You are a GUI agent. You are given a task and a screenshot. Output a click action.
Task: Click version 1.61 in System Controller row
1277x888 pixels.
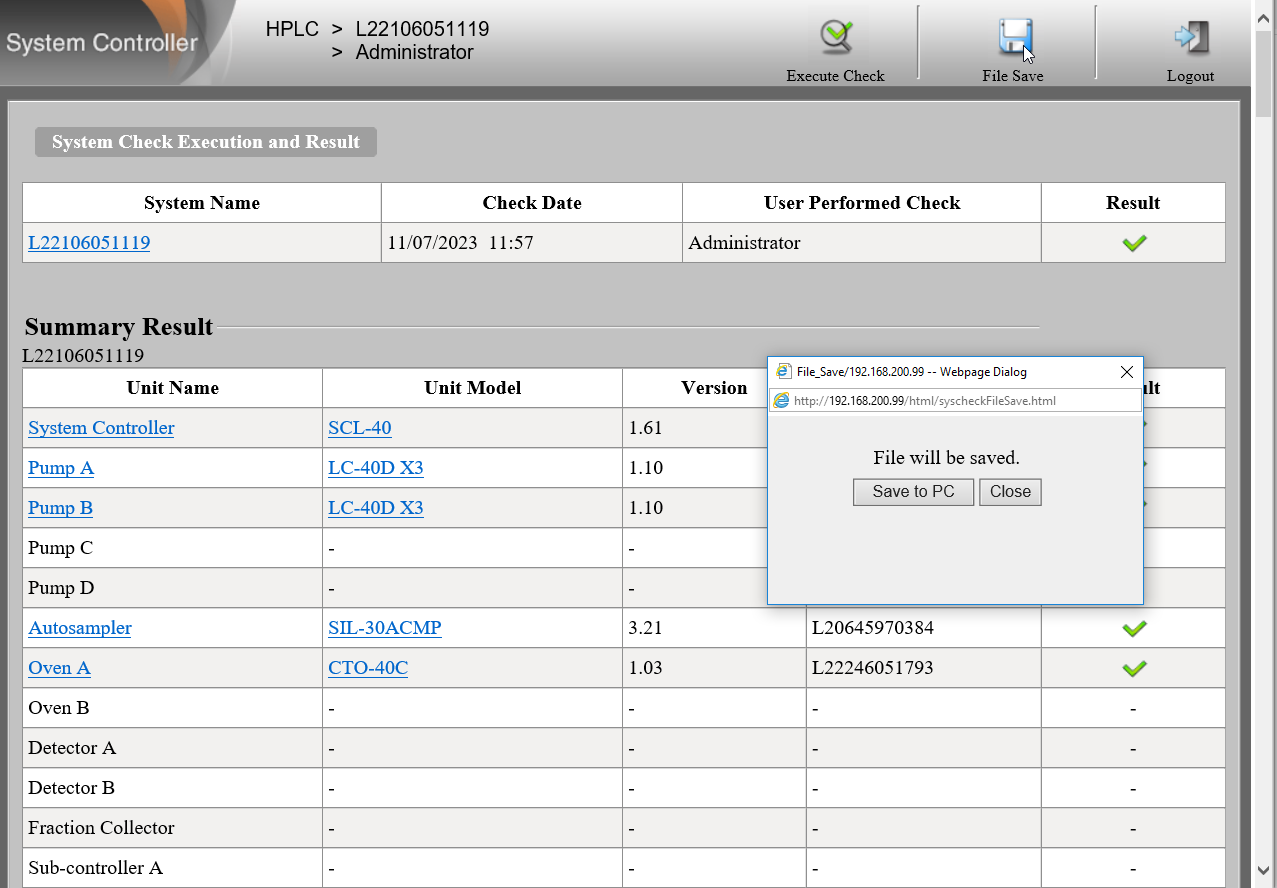pyautogui.click(x=646, y=428)
